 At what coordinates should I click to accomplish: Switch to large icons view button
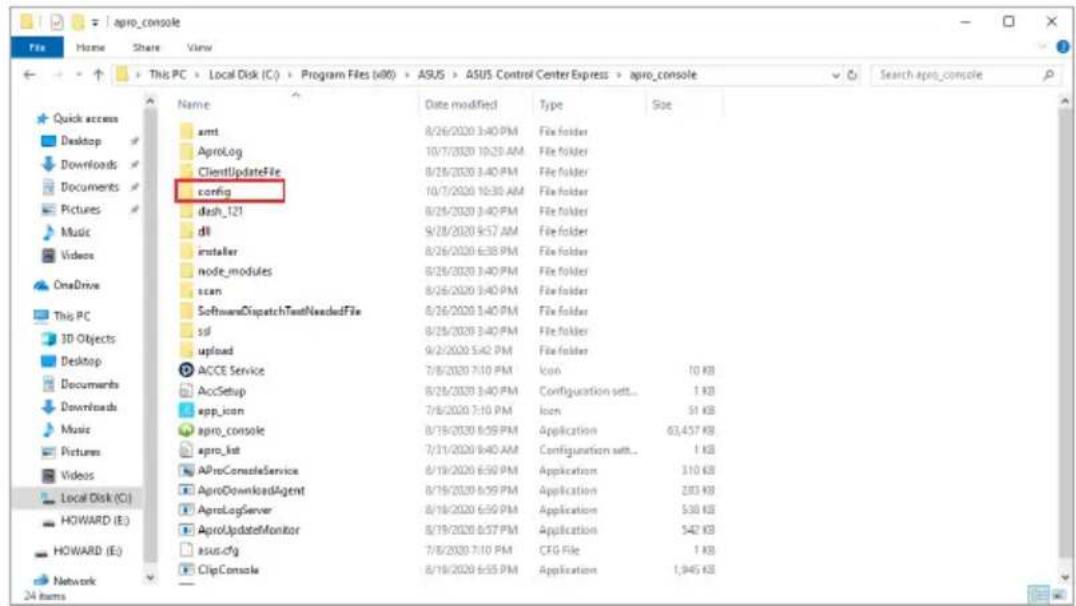pos(1059,594)
